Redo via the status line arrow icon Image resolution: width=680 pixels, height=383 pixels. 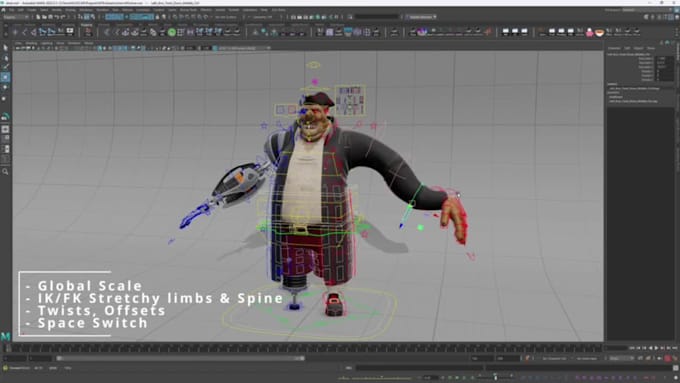(63, 17)
